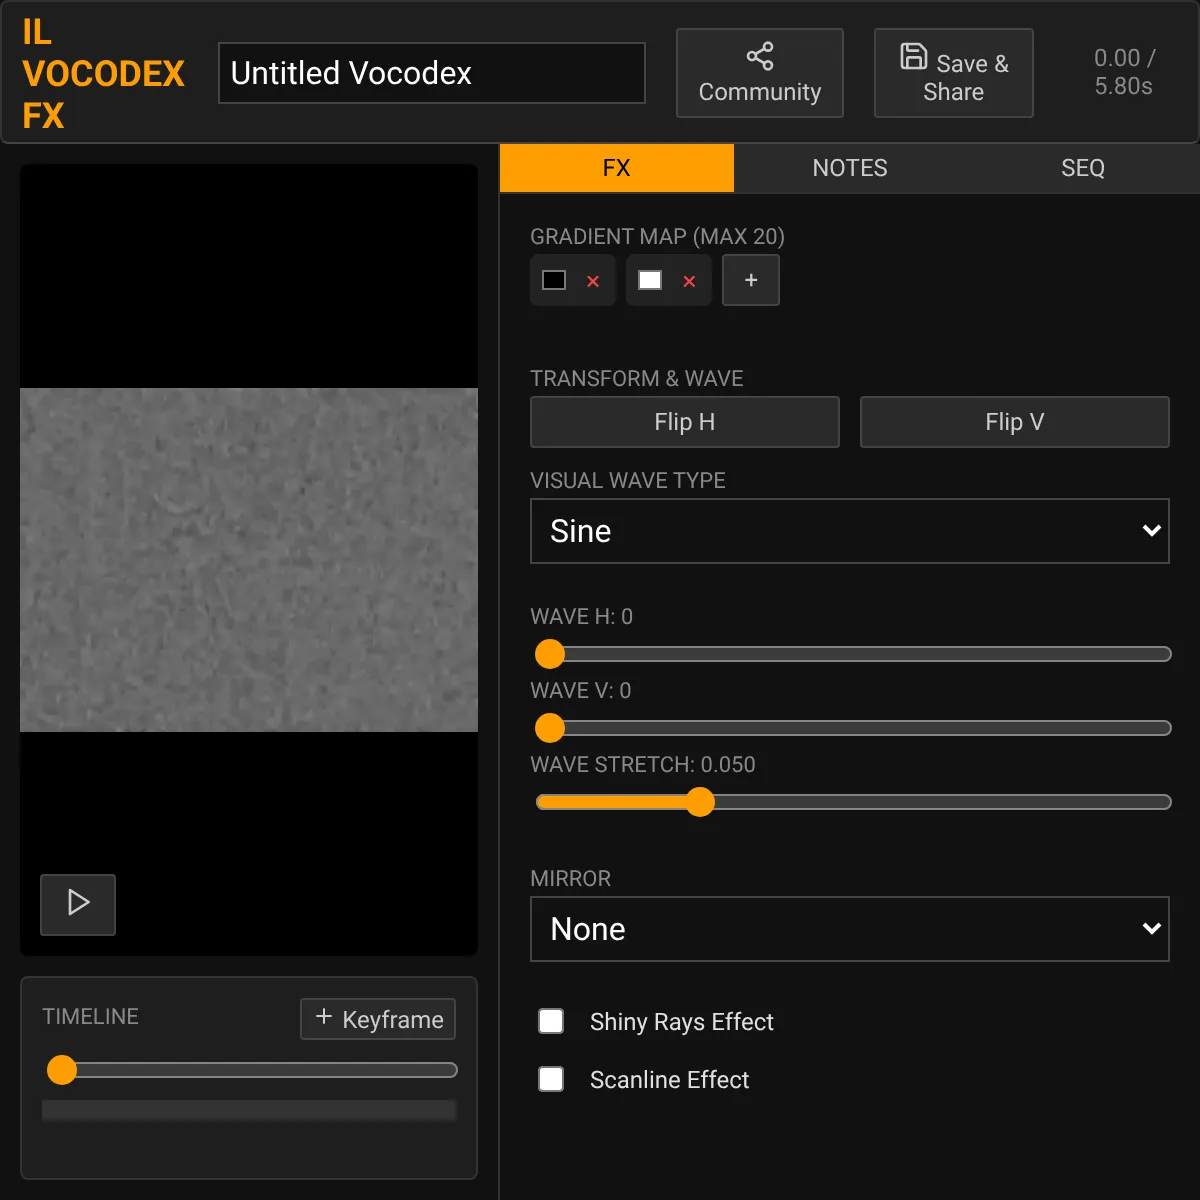
Task: Click the keyframe track bar below timeline
Action: [249, 1110]
